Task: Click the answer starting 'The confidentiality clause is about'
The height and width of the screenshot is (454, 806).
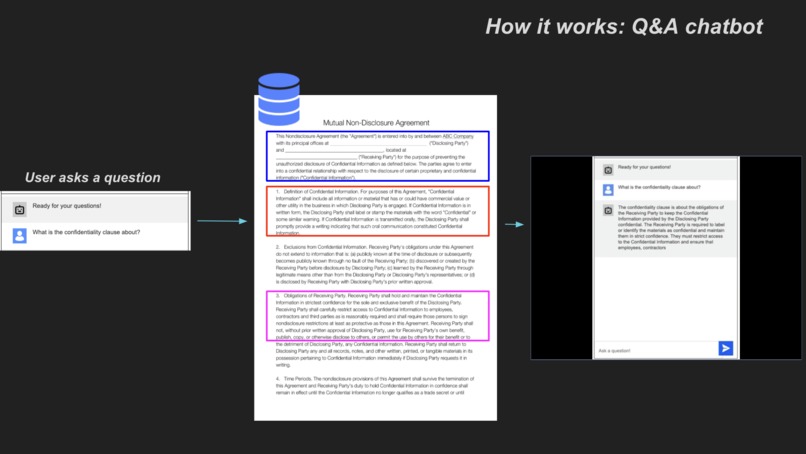Action: (x=671, y=227)
